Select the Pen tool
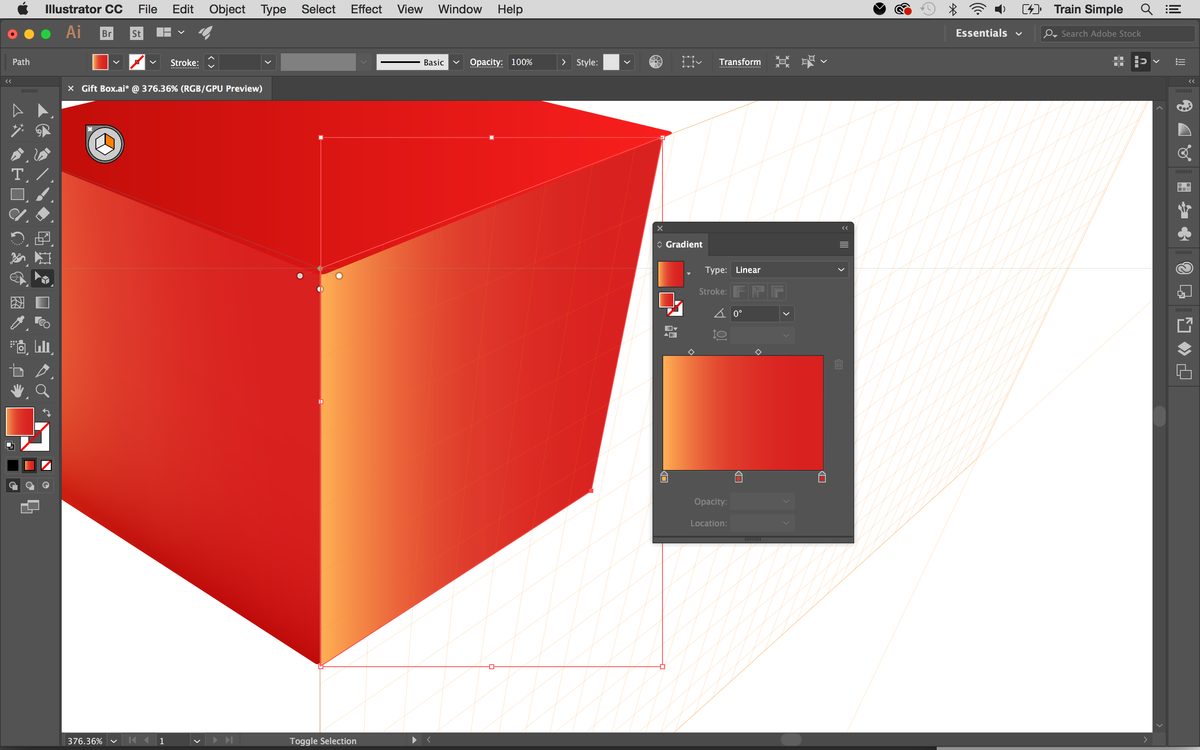Image resolution: width=1200 pixels, height=750 pixels. tap(18, 153)
